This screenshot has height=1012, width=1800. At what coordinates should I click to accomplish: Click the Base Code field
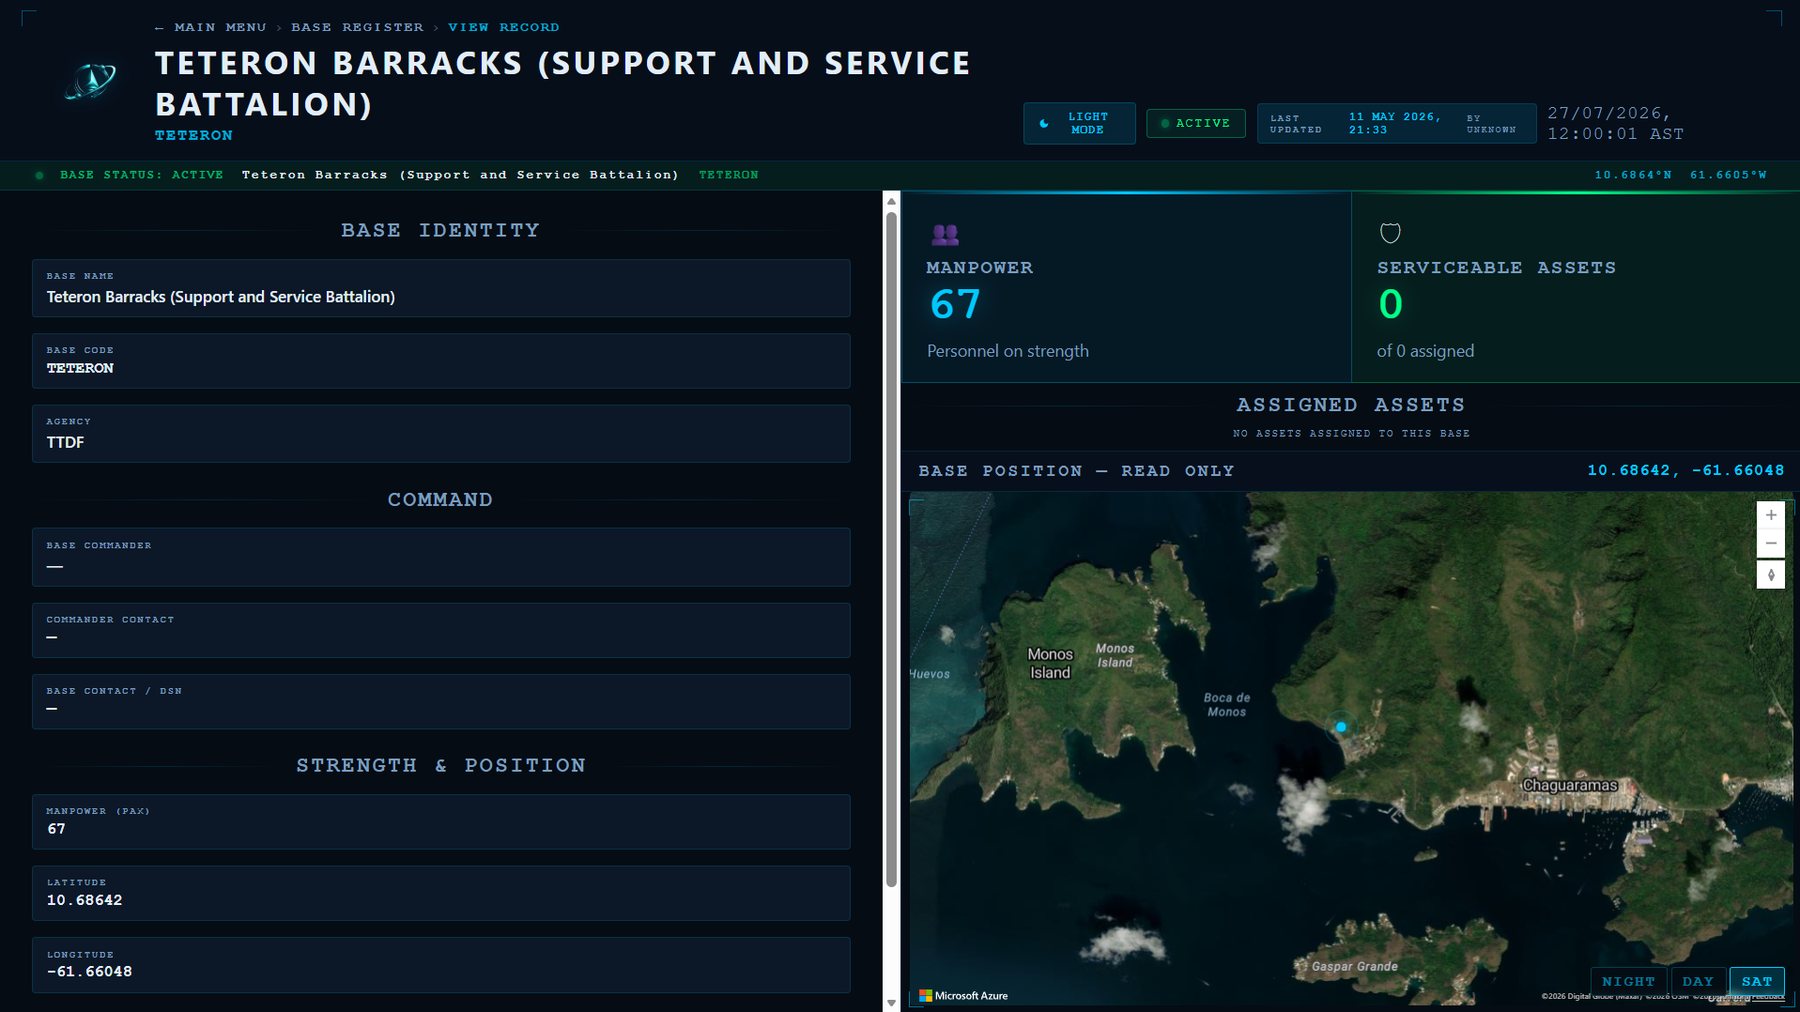click(x=441, y=361)
